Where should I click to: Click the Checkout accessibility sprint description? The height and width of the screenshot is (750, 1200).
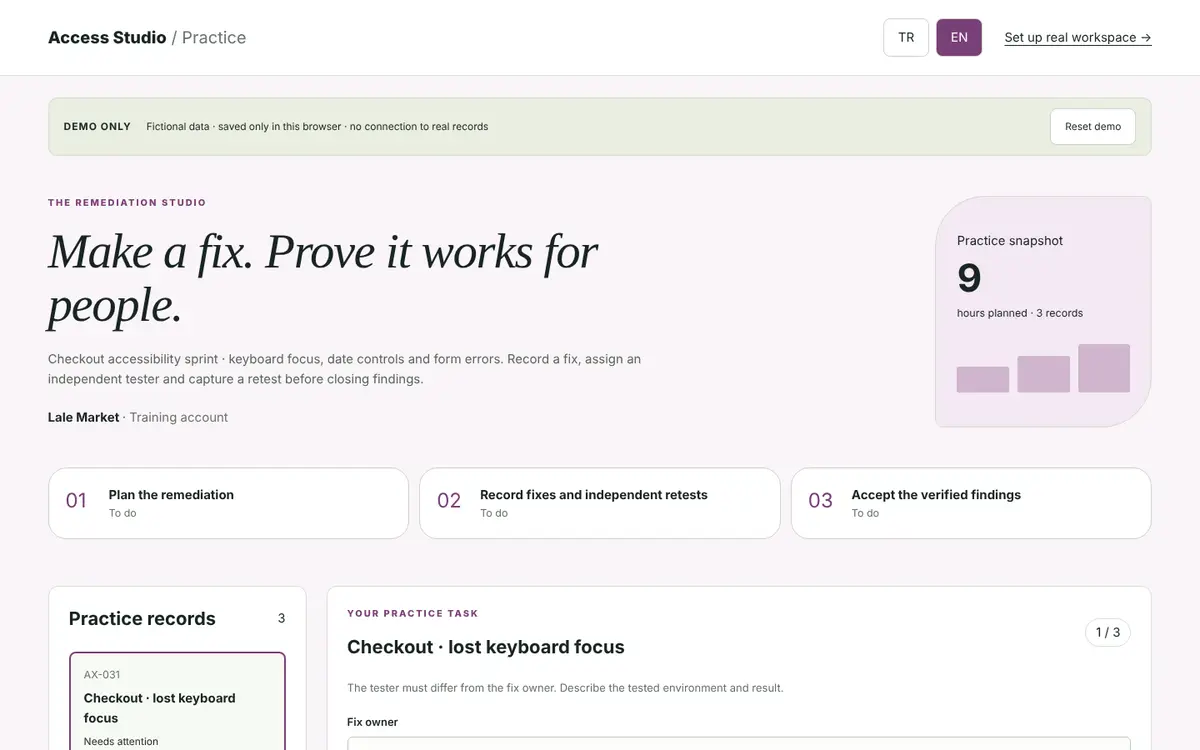(344, 369)
